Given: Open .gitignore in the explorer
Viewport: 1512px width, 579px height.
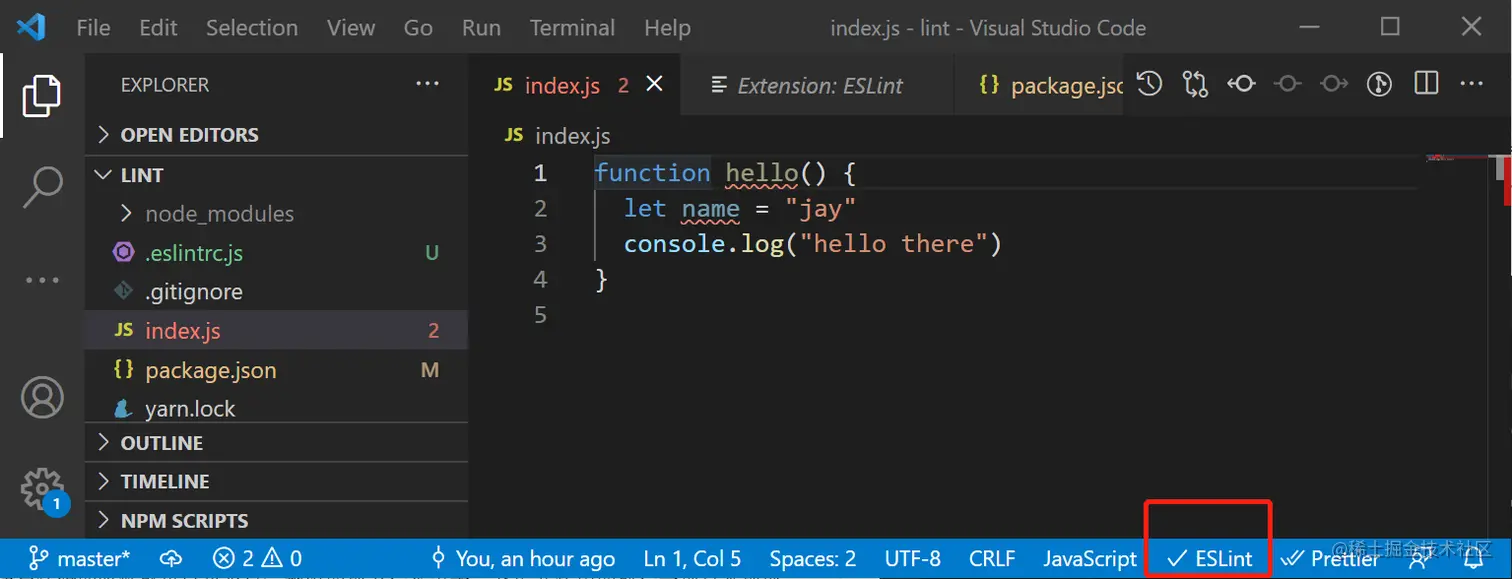Looking at the screenshot, I should click(x=277, y=292).
